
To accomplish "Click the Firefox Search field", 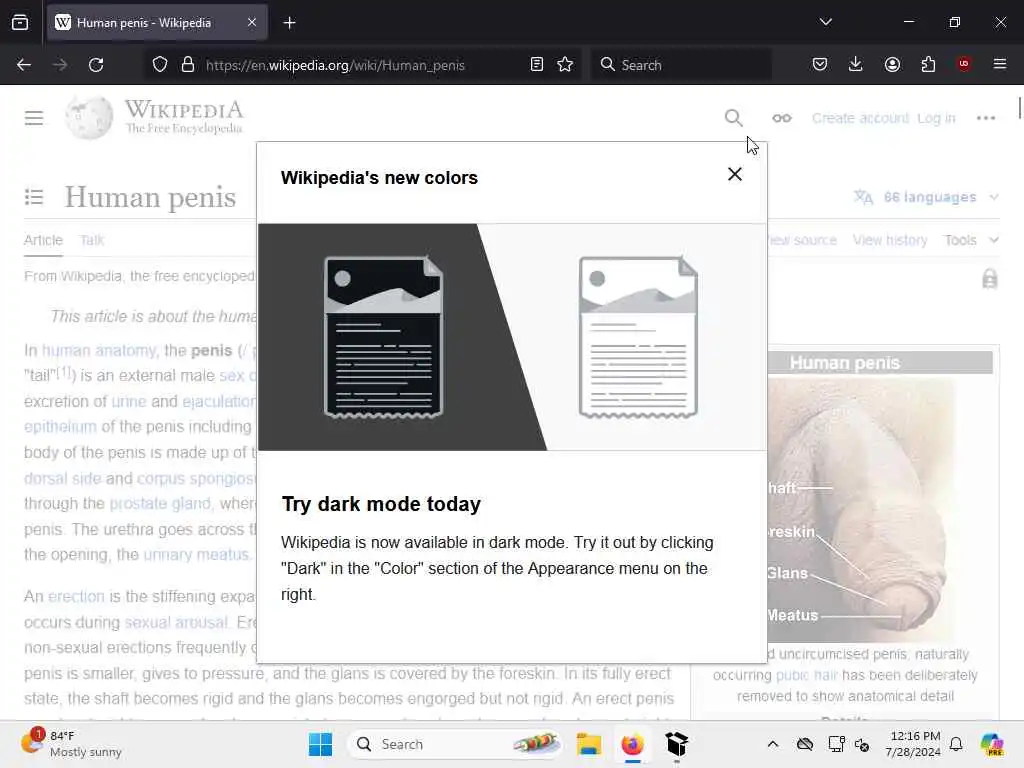I will pyautogui.click(x=681, y=65).
